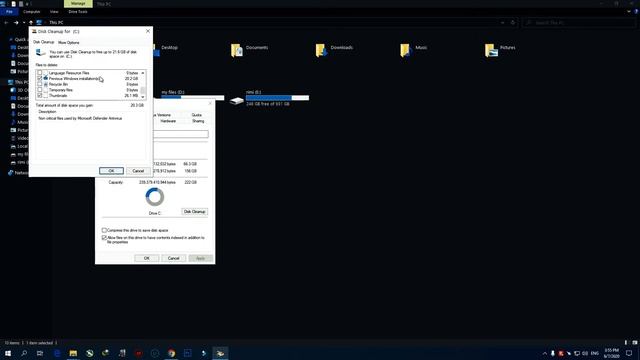Screen dimensions: 640x360
Task: Go back in File Explorer
Action: (6, 22)
